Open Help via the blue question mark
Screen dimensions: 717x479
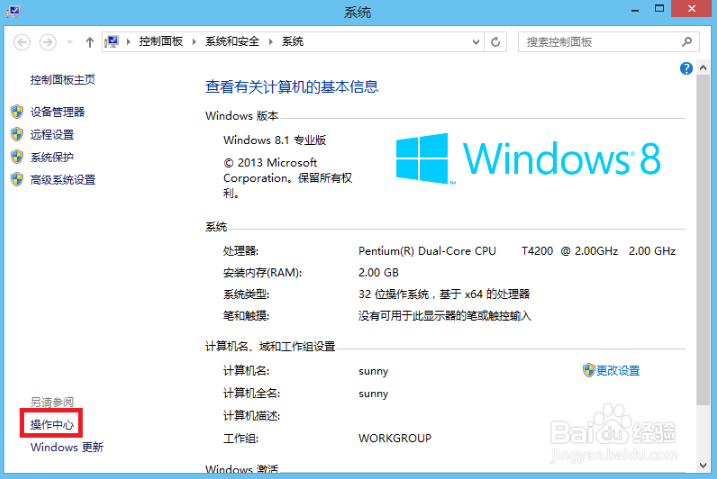tap(687, 68)
